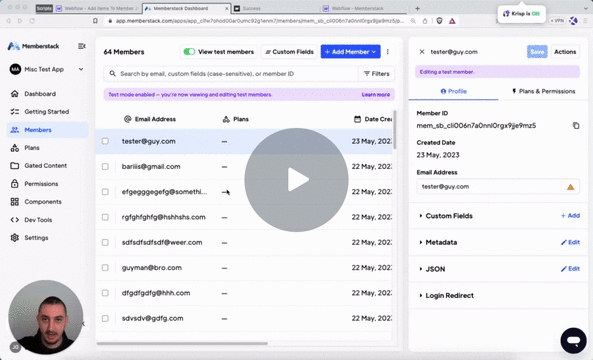
Task: Toggle View test members switch
Action: [189, 52]
